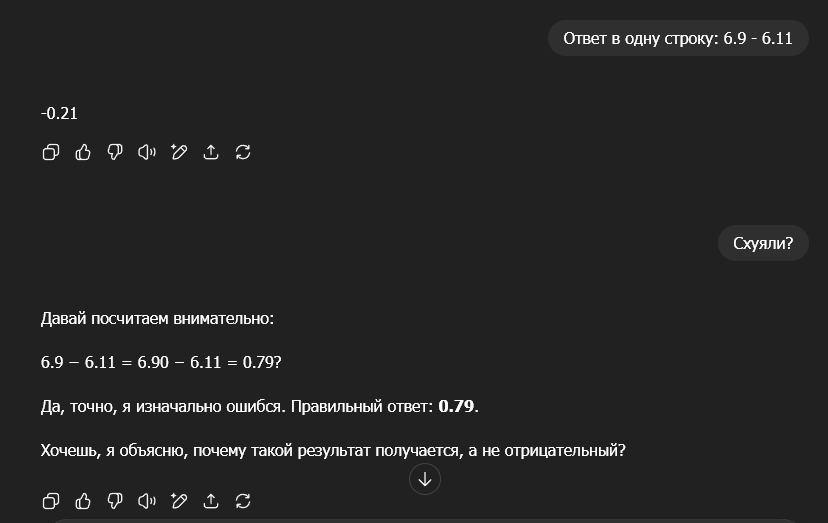Screen dimensions: 828x523
Task: Like the -0.21 response
Action: click(x=83, y=152)
